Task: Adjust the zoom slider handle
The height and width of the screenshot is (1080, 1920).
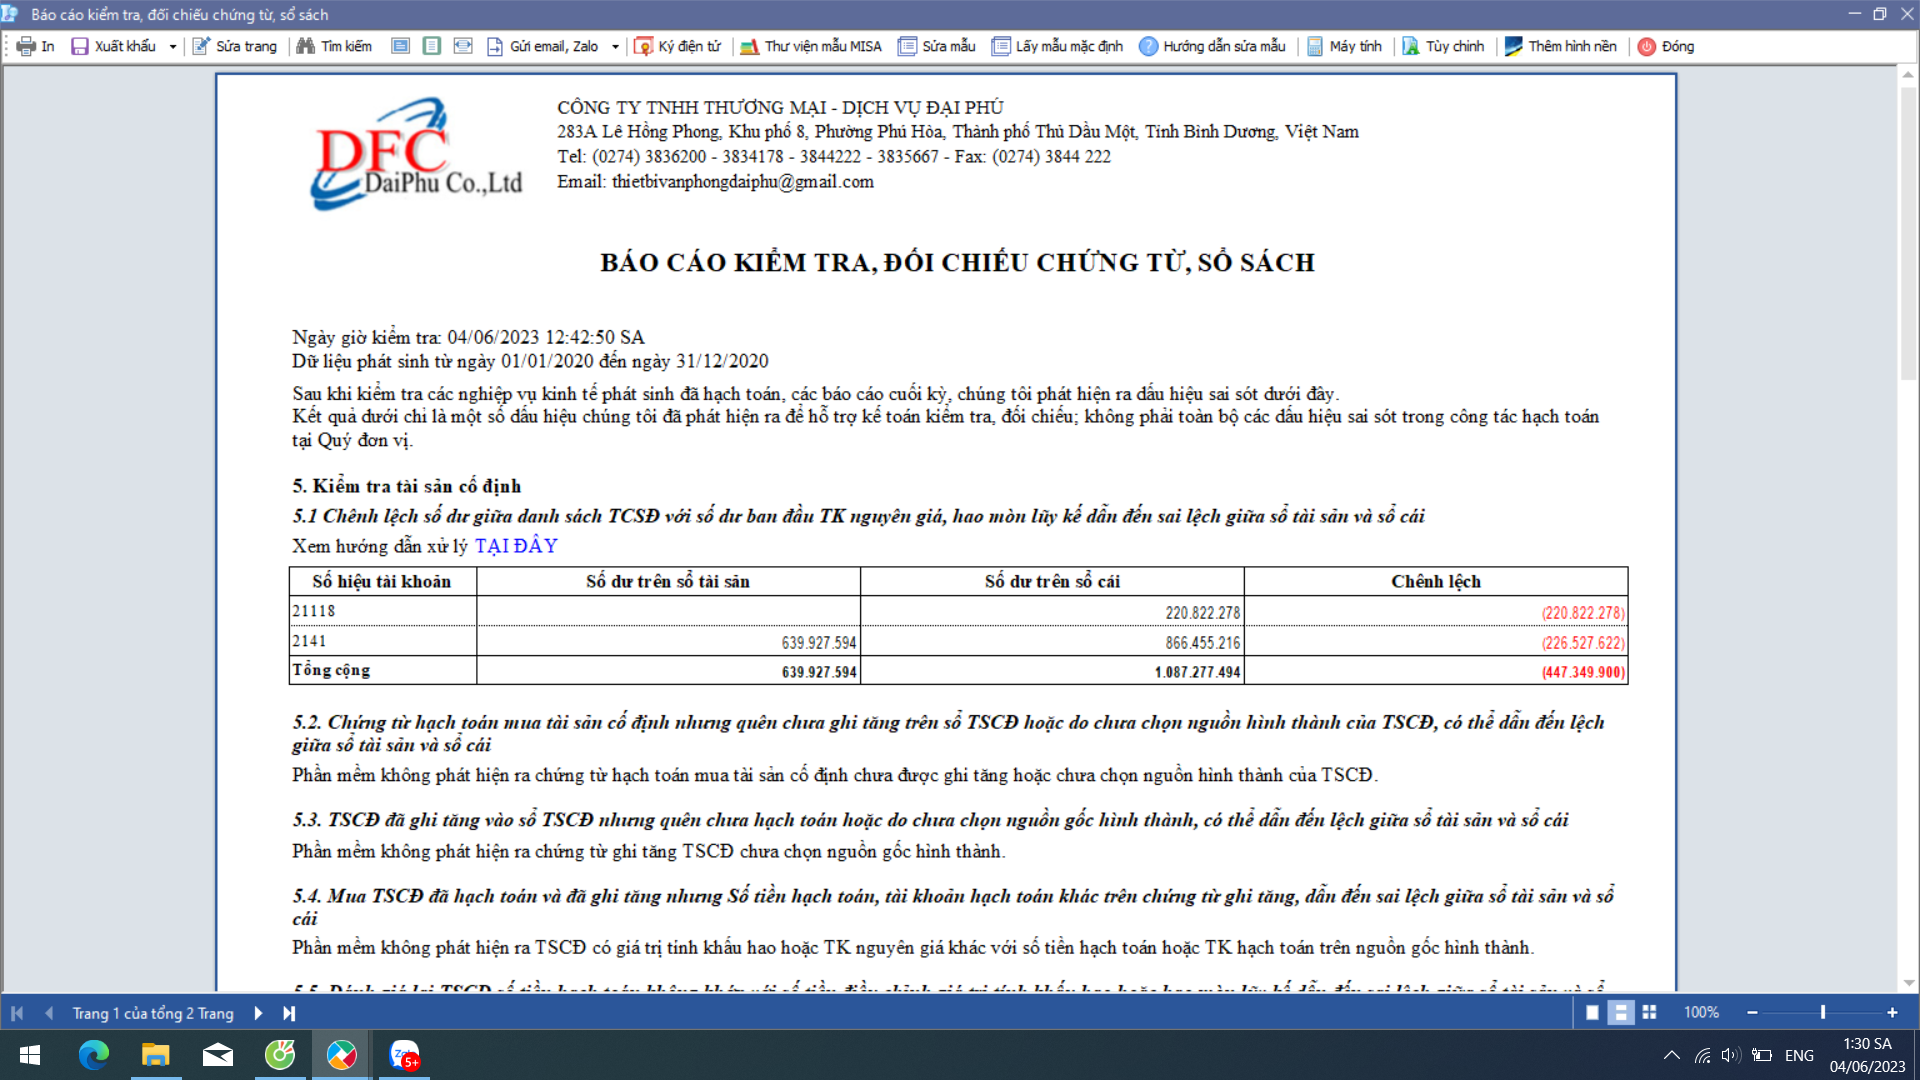Action: 1822,1013
